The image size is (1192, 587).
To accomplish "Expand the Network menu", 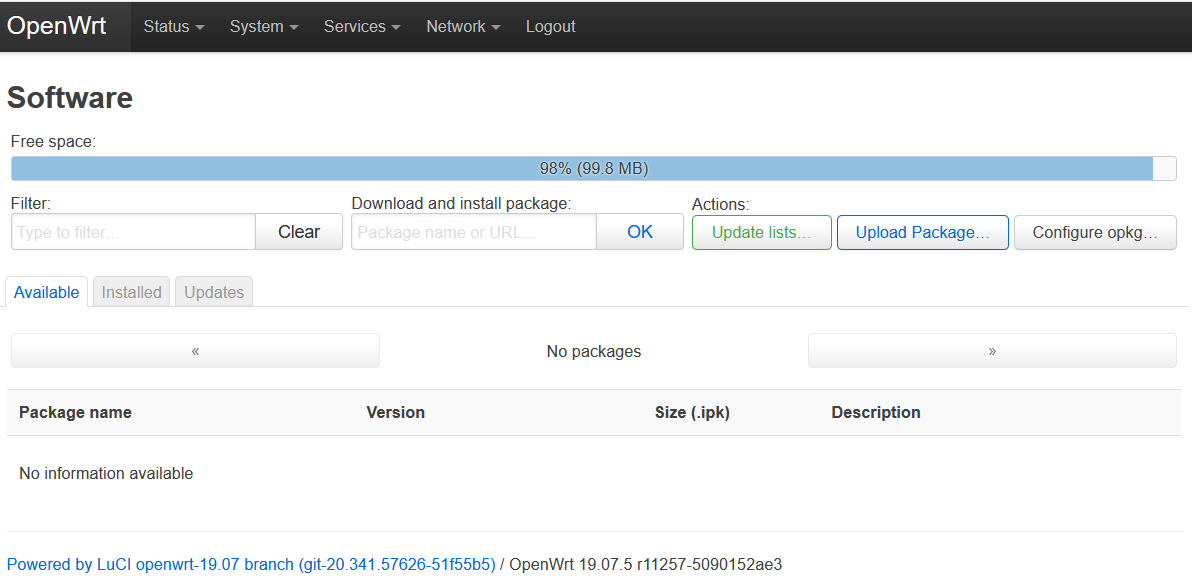I will tap(463, 27).
